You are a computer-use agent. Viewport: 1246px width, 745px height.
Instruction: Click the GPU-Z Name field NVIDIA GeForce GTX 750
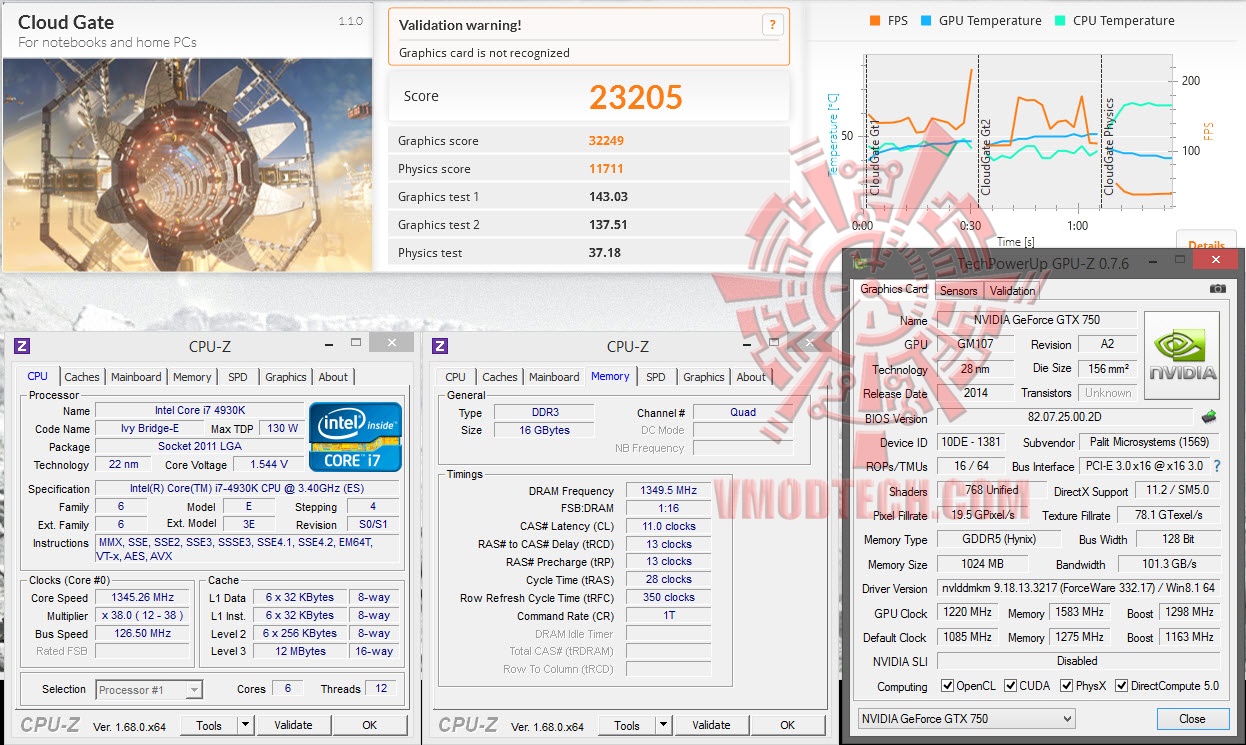(1036, 320)
